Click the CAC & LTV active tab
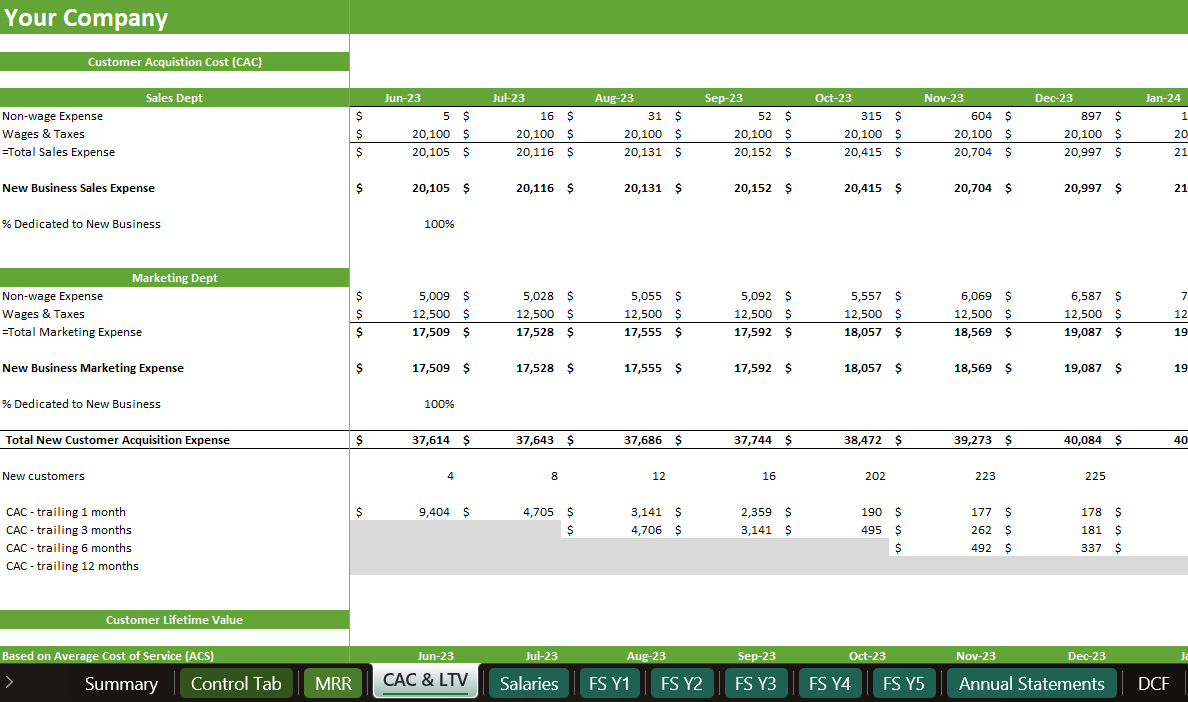The width and height of the screenshot is (1188, 702). tap(424, 683)
